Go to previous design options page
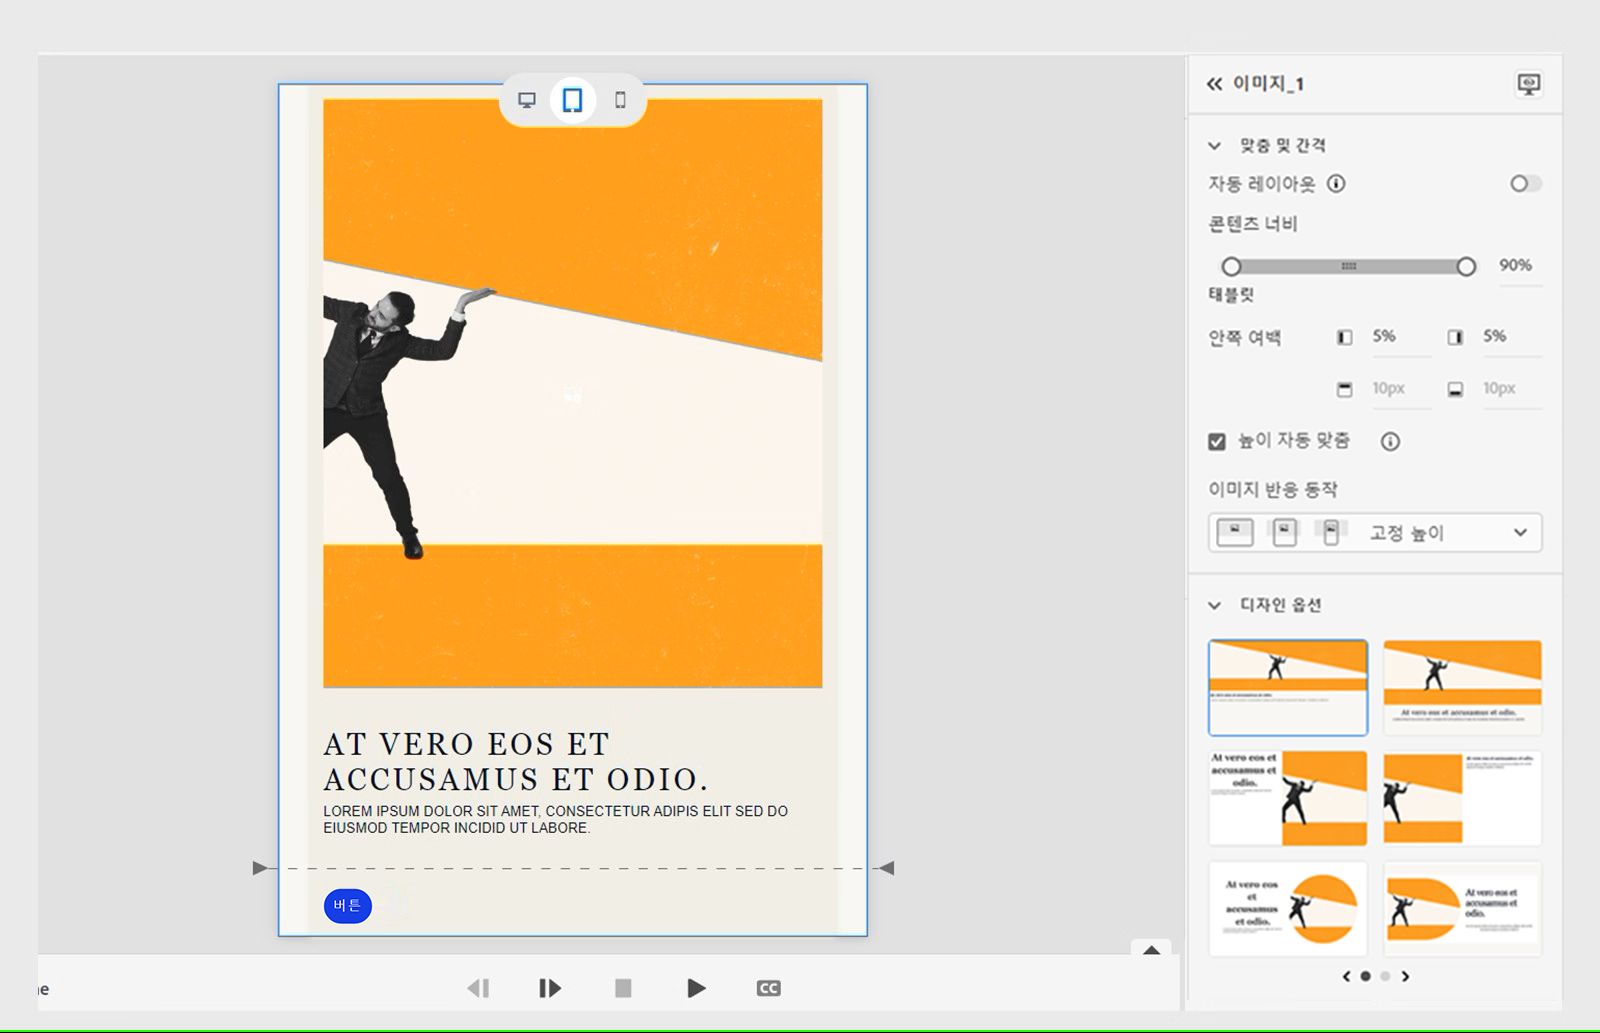The height and width of the screenshot is (1033, 1600). coord(1346,976)
